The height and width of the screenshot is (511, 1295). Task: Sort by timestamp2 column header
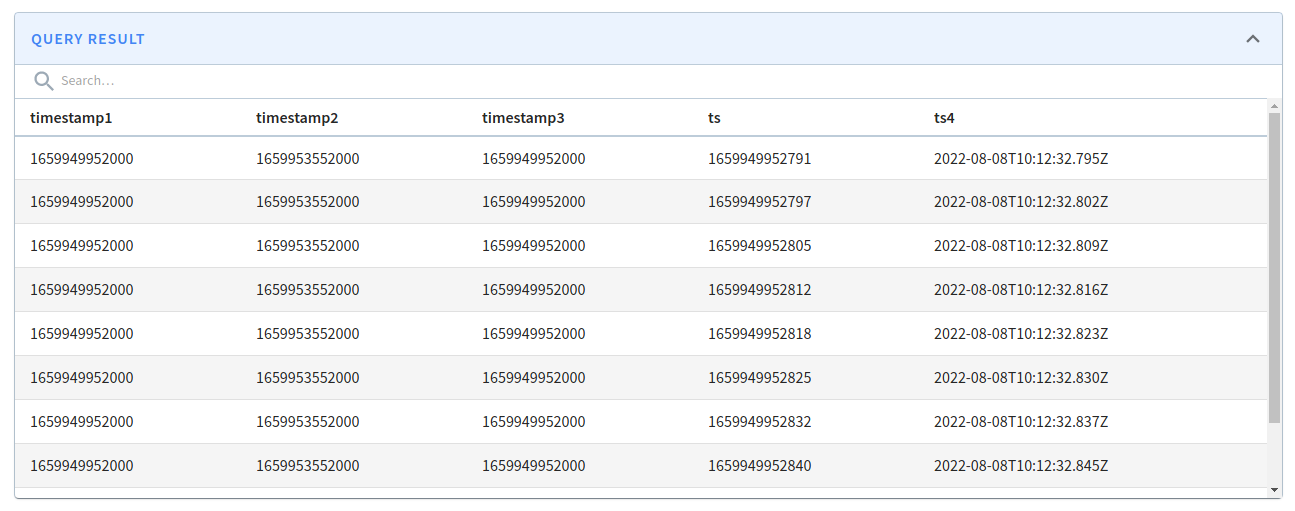click(x=297, y=118)
